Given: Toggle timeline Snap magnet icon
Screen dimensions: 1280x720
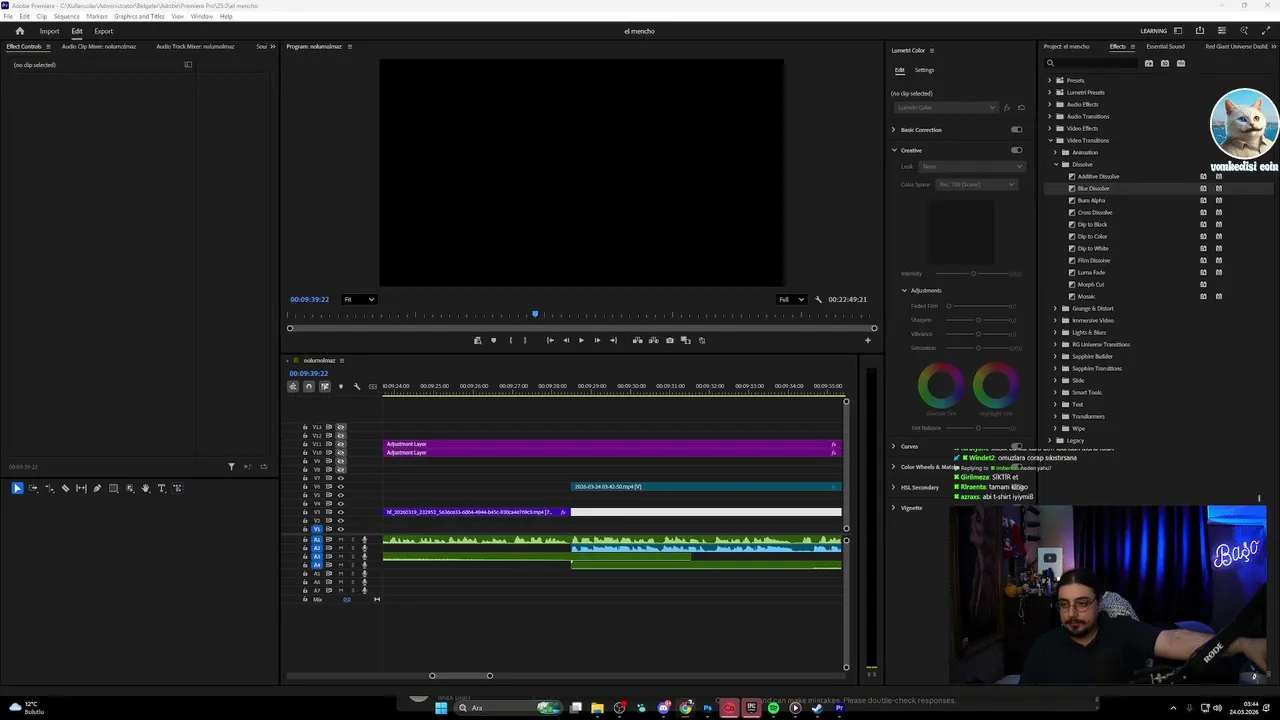Looking at the screenshot, I should pyautogui.click(x=308, y=386).
